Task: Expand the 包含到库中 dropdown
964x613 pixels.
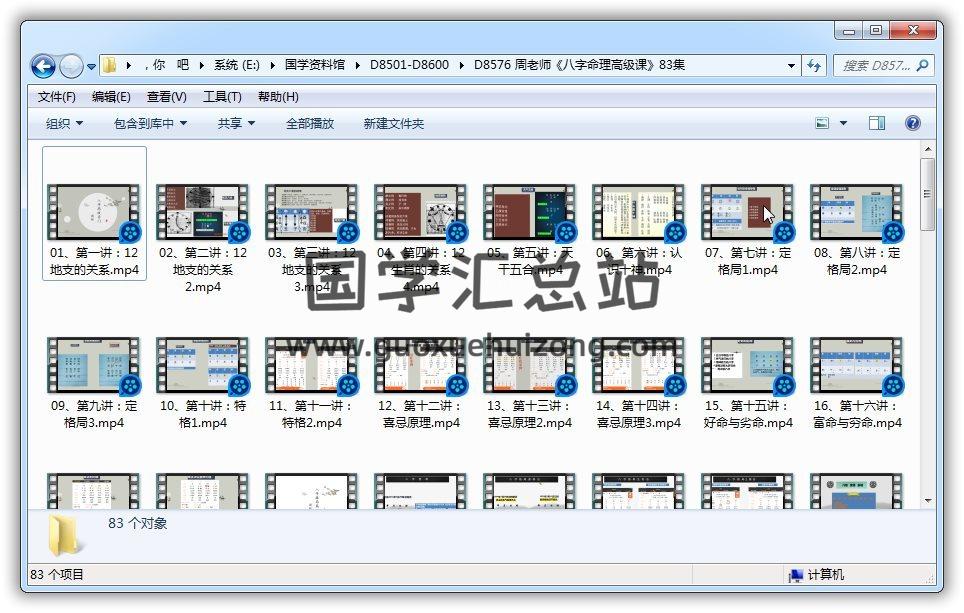Action: point(150,123)
